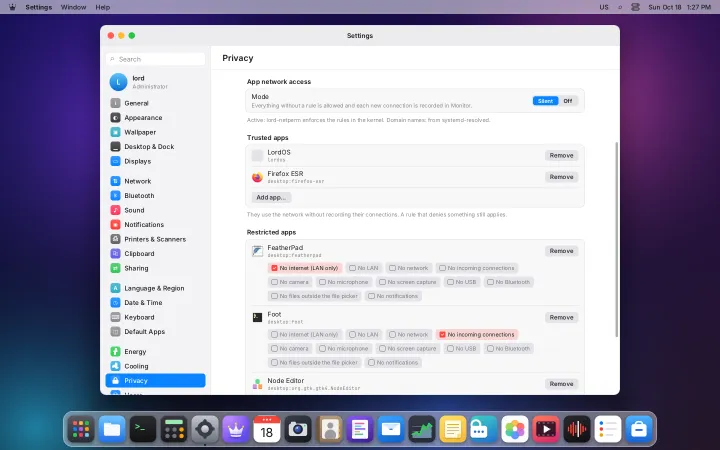This screenshot has width=720, height=450.
Task: Open Appearance settings in sidebar
Action: [x=155, y=118]
